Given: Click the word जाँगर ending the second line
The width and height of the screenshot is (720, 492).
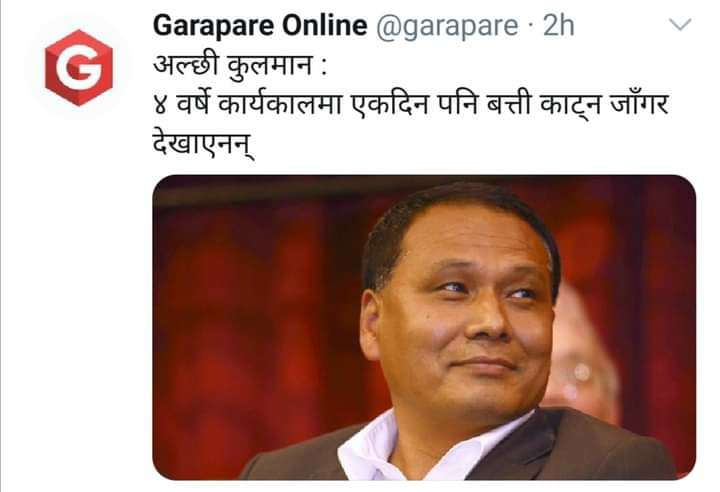Looking at the screenshot, I should (x=639, y=104).
